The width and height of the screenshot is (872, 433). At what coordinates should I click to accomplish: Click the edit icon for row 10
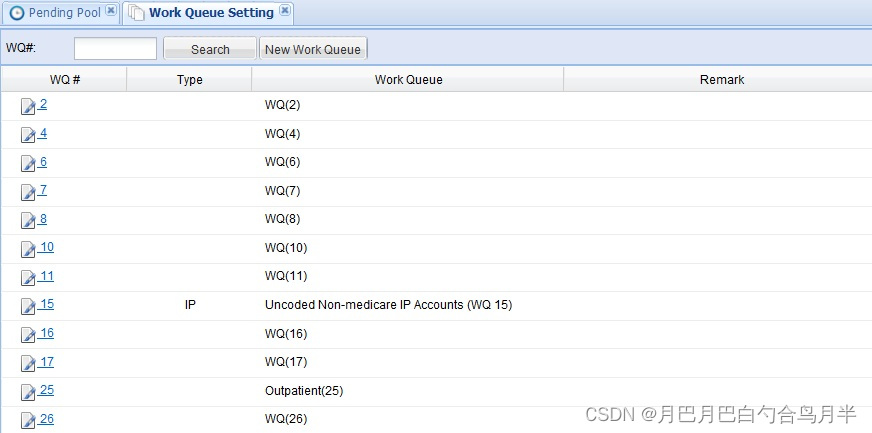click(x=28, y=250)
